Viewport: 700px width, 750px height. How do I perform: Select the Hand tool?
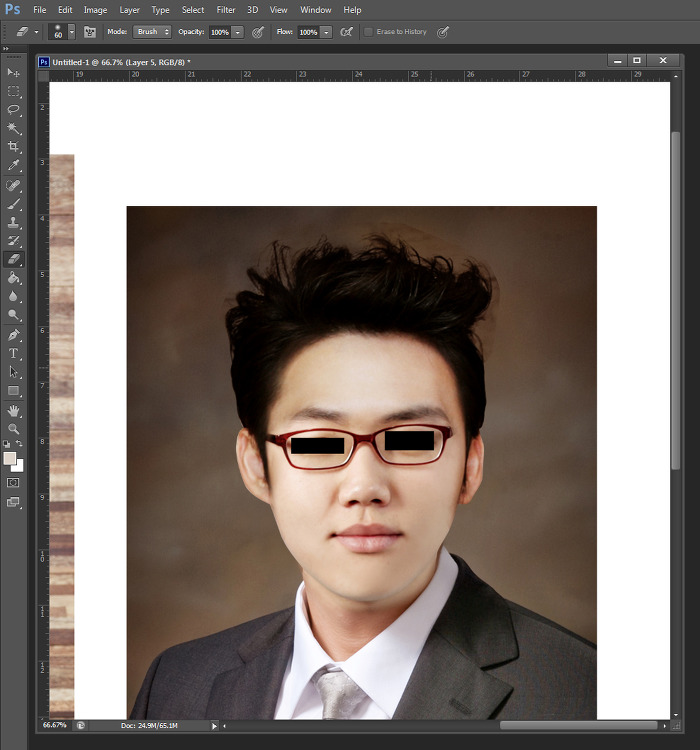pos(13,410)
